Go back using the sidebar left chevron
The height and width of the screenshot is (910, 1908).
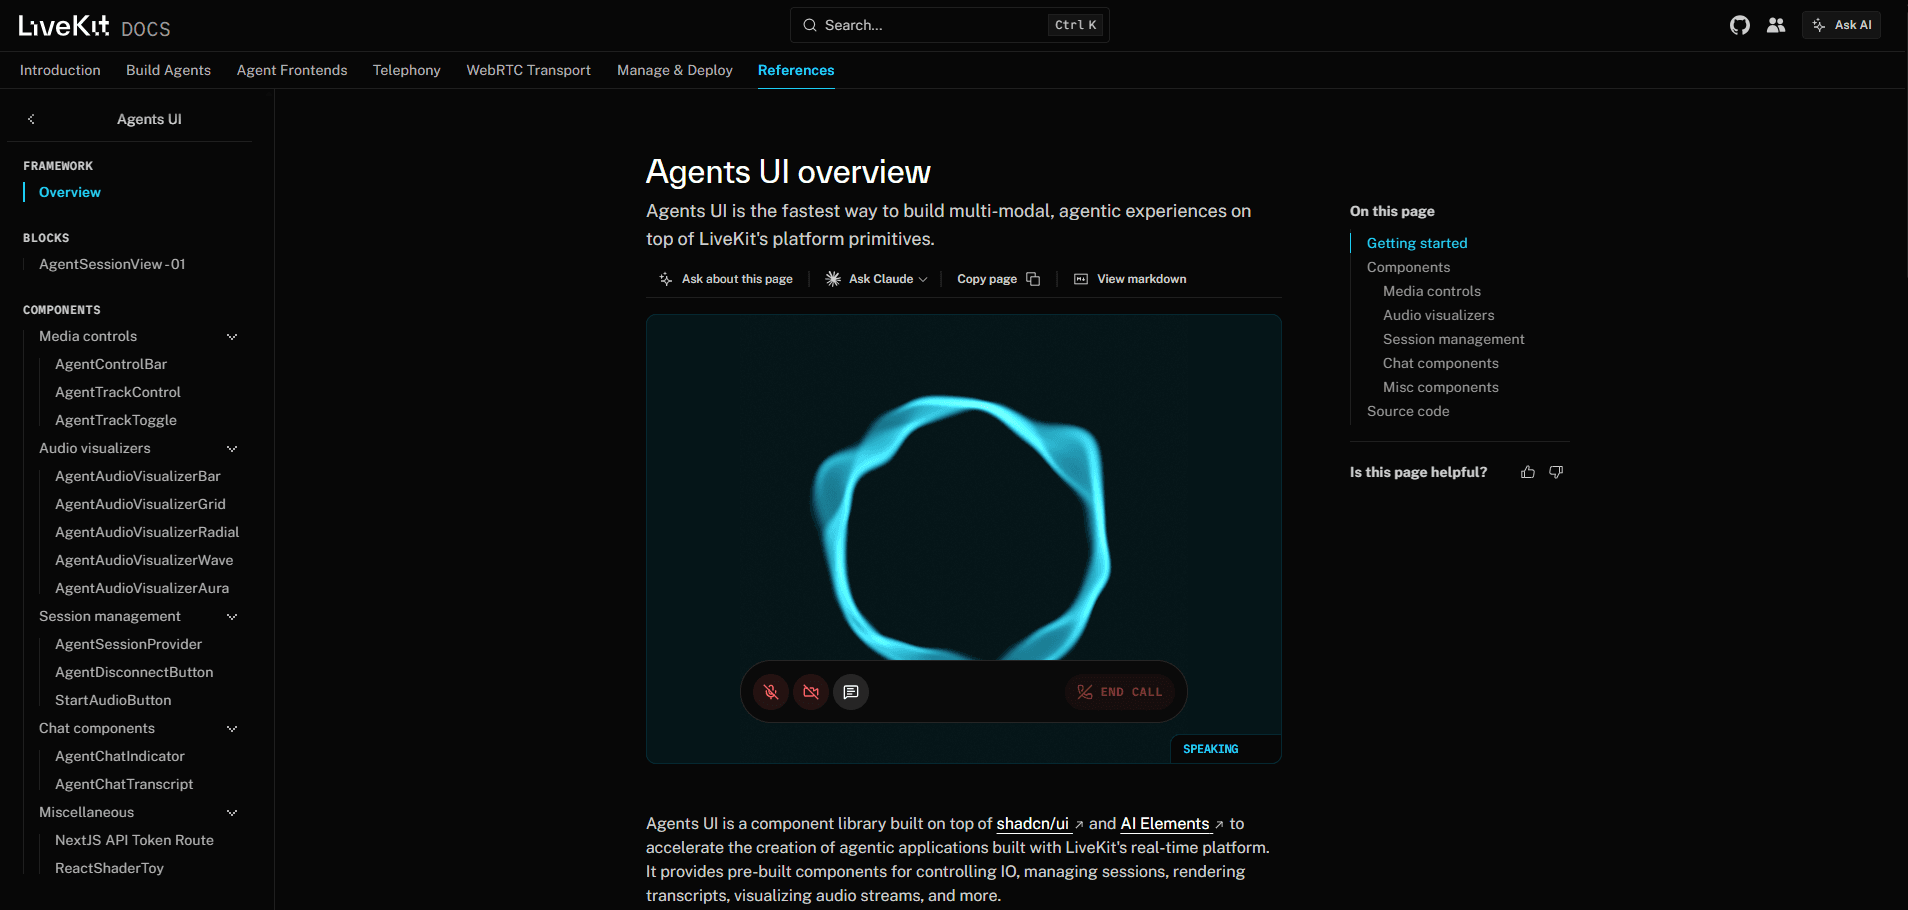coord(31,119)
